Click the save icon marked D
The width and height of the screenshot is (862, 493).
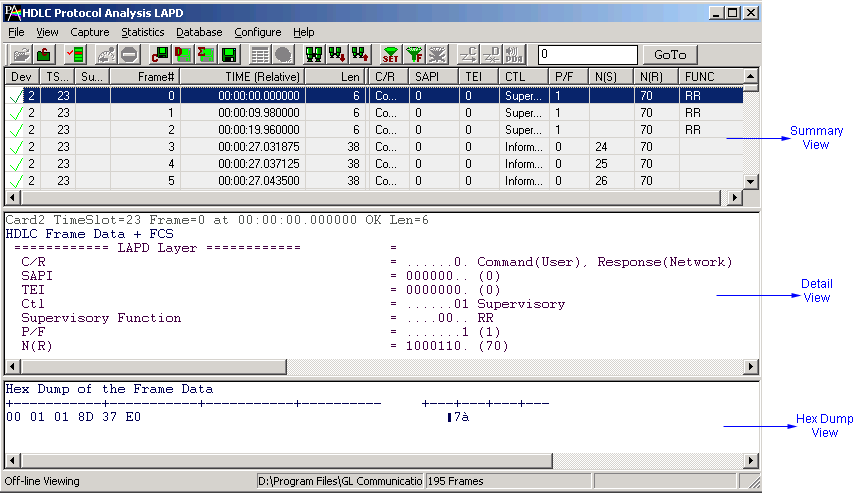pos(183,55)
